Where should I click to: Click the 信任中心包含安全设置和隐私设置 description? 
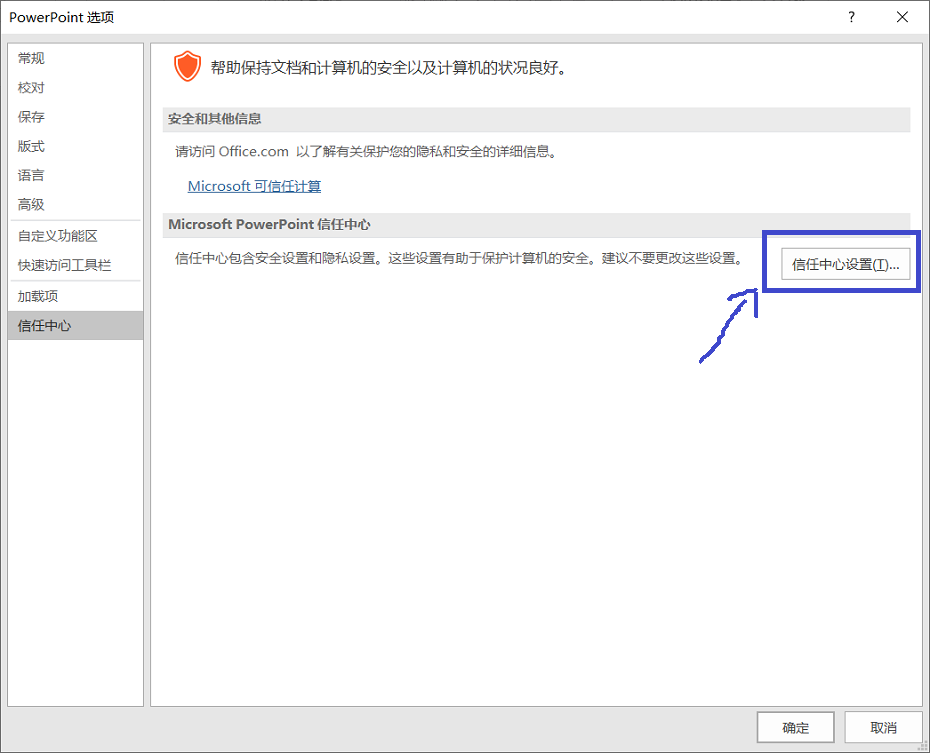tap(459, 259)
